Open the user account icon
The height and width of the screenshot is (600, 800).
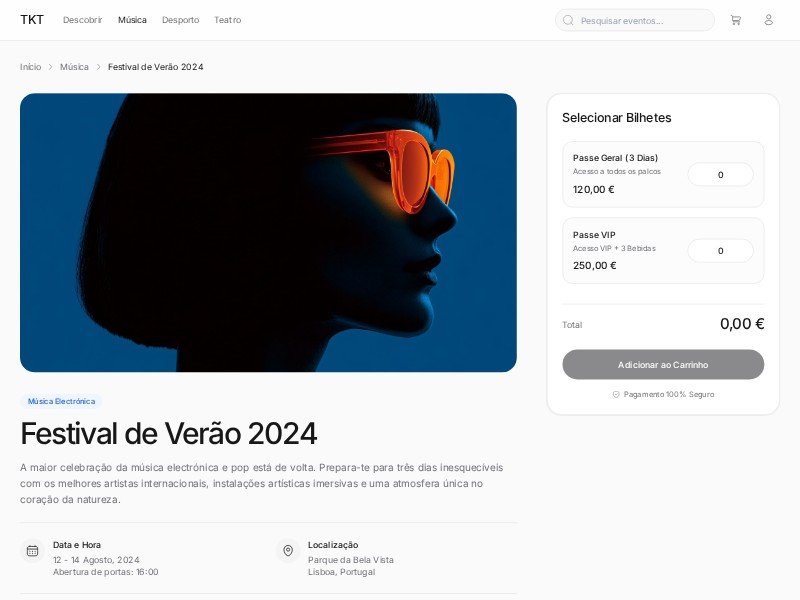click(x=768, y=20)
